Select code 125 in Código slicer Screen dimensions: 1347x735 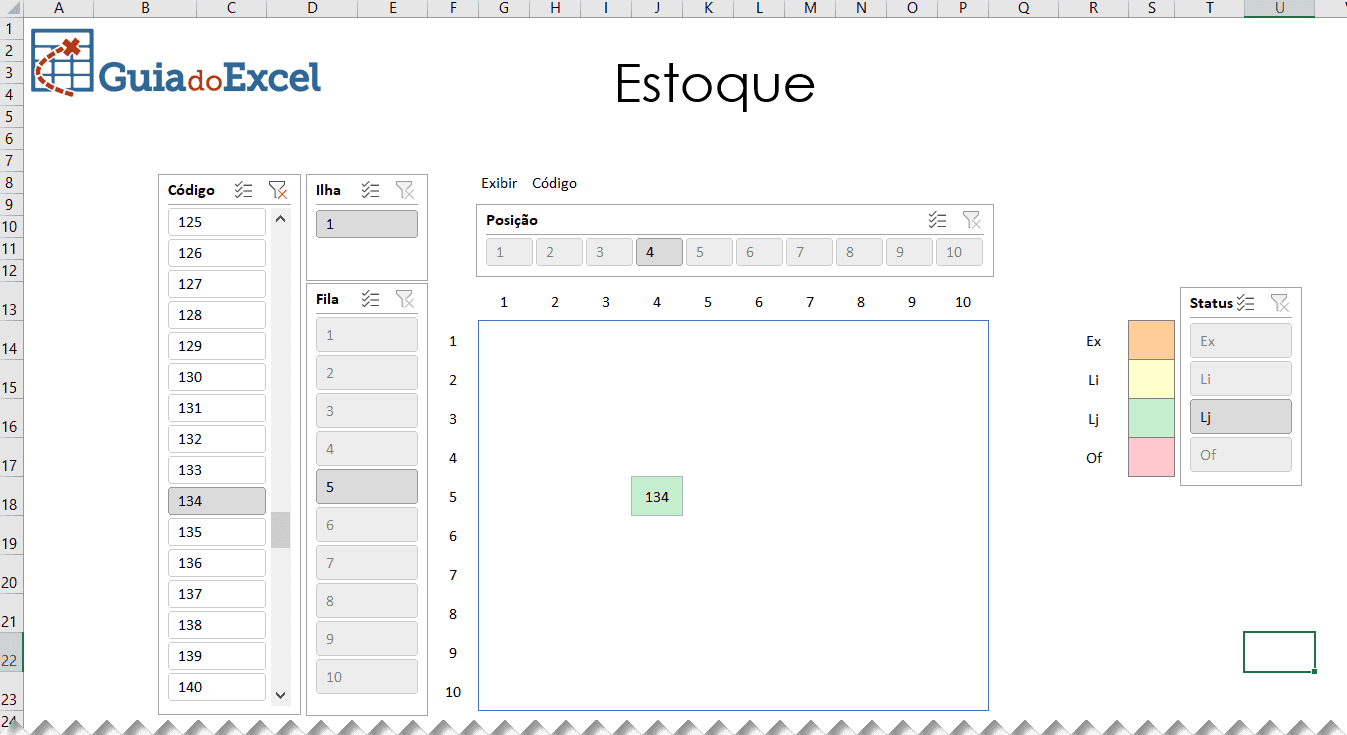pos(217,222)
